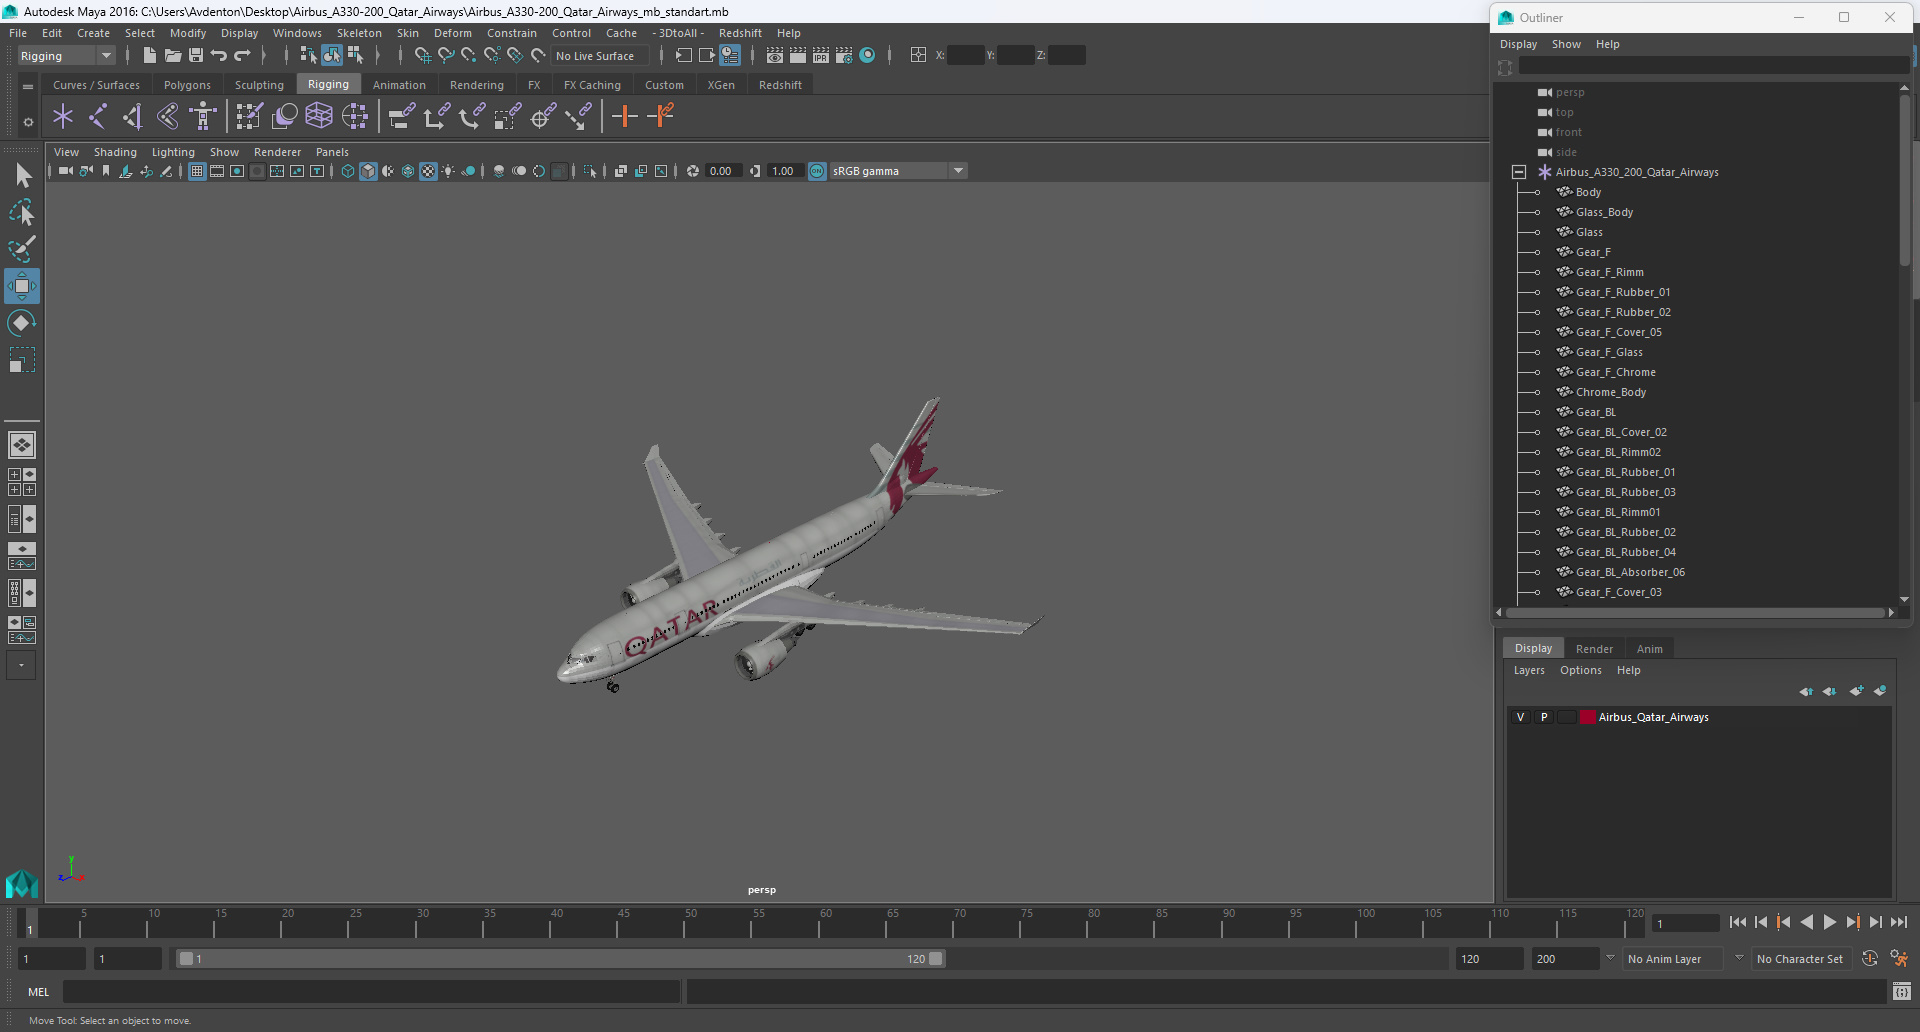The height and width of the screenshot is (1032, 1920).
Task: Switch to the Polygons shelf tab
Action: point(187,85)
